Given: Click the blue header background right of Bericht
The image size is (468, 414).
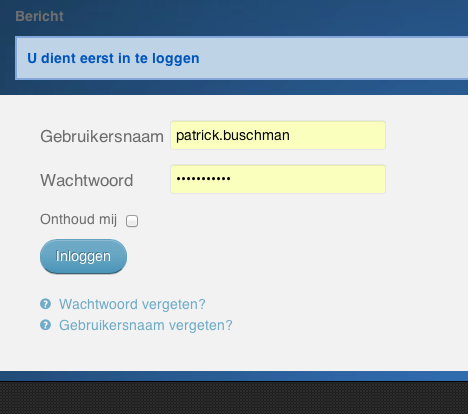Looking at the screenshot, I should 267,16.
